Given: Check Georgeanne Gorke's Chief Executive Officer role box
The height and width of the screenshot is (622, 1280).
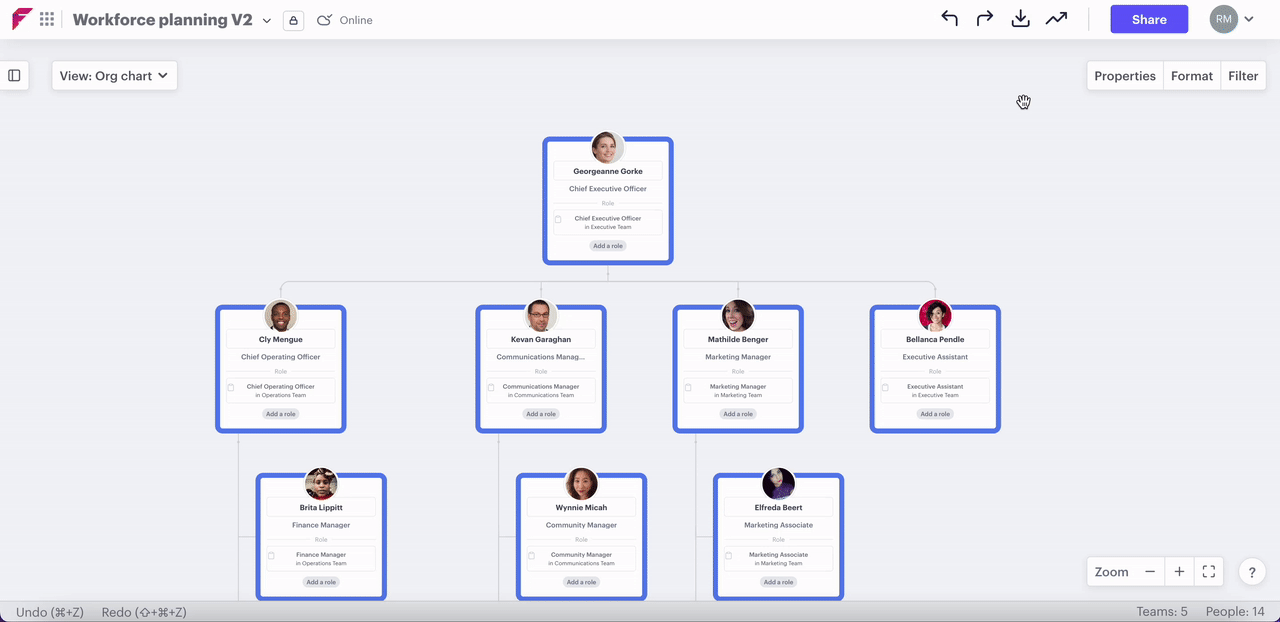Looking at the screenshot, I should [558, 220].
